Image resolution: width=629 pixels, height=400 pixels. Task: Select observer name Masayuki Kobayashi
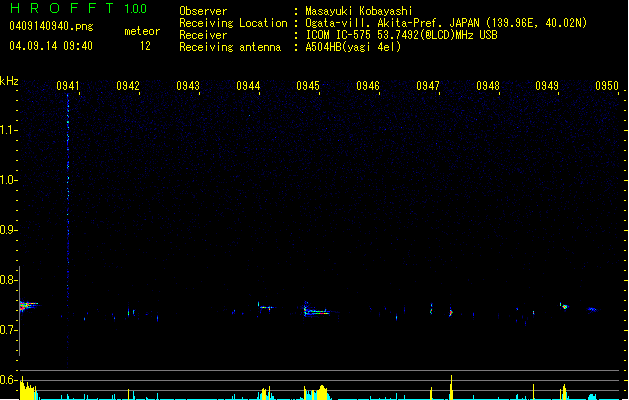coord(359,11)
